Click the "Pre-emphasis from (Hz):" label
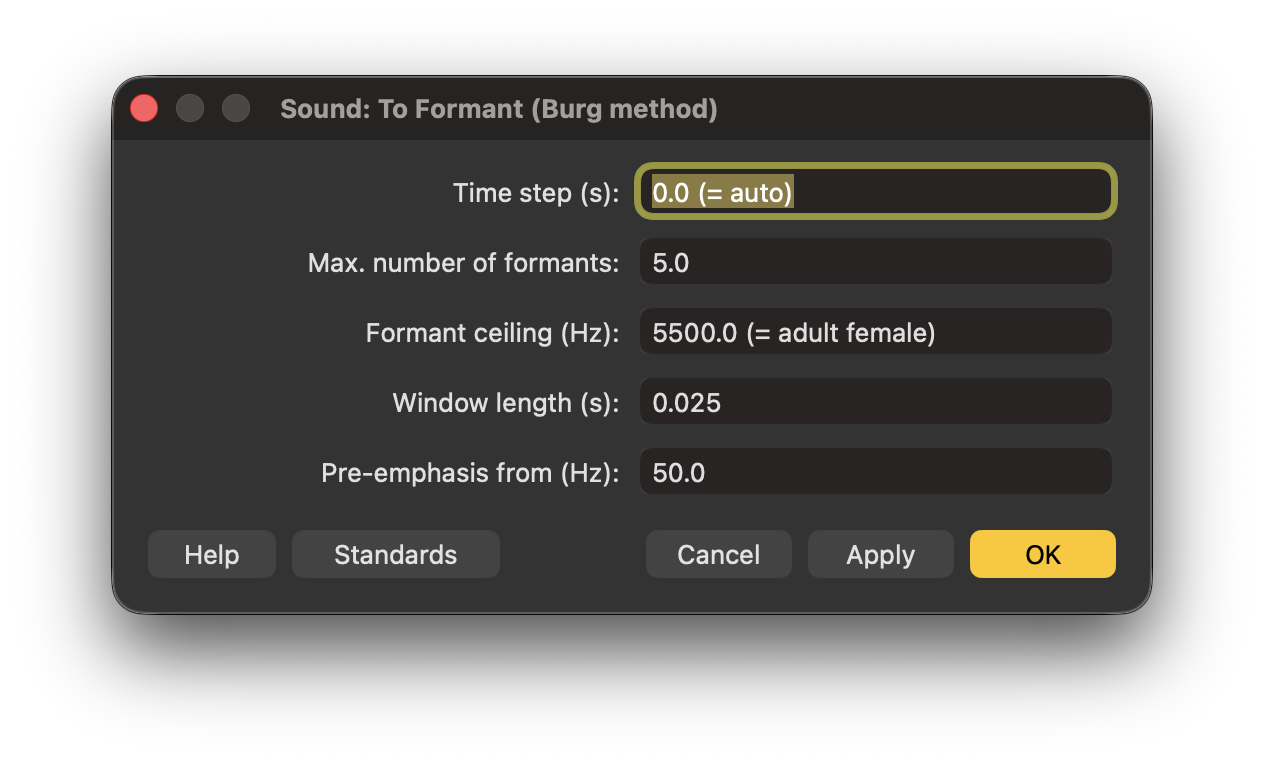Image resolution: width=1264 pixels, height=762 pixels. coord(470,473)
